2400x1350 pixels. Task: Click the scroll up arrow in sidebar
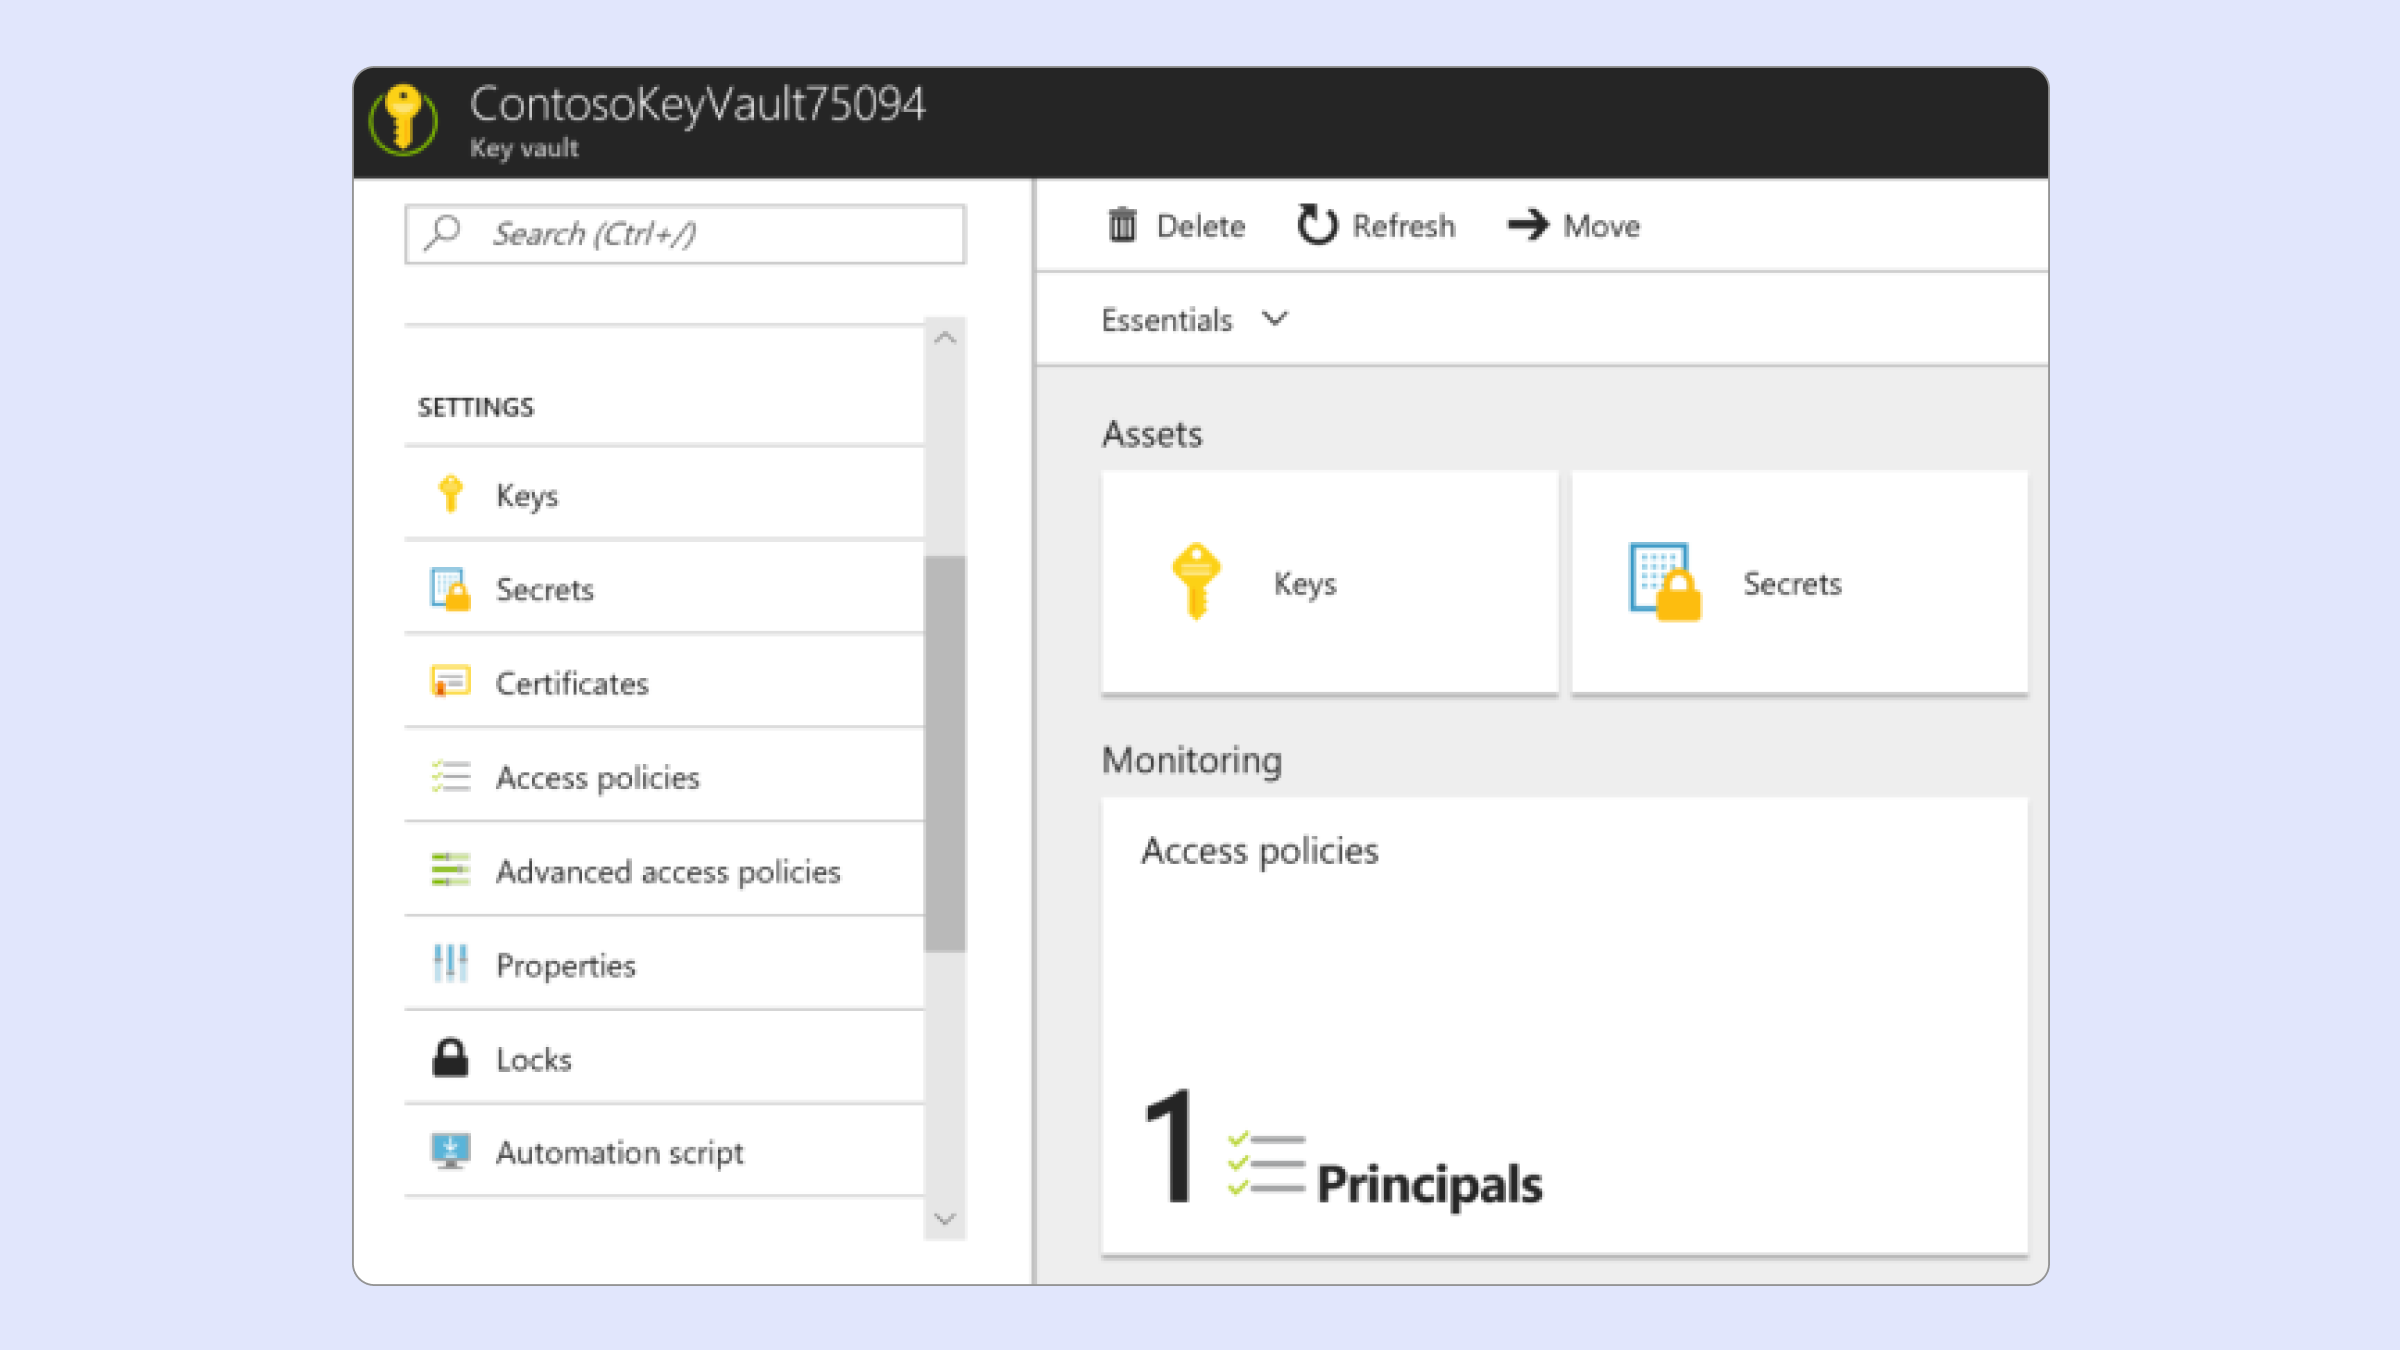(x=945, y=338)
